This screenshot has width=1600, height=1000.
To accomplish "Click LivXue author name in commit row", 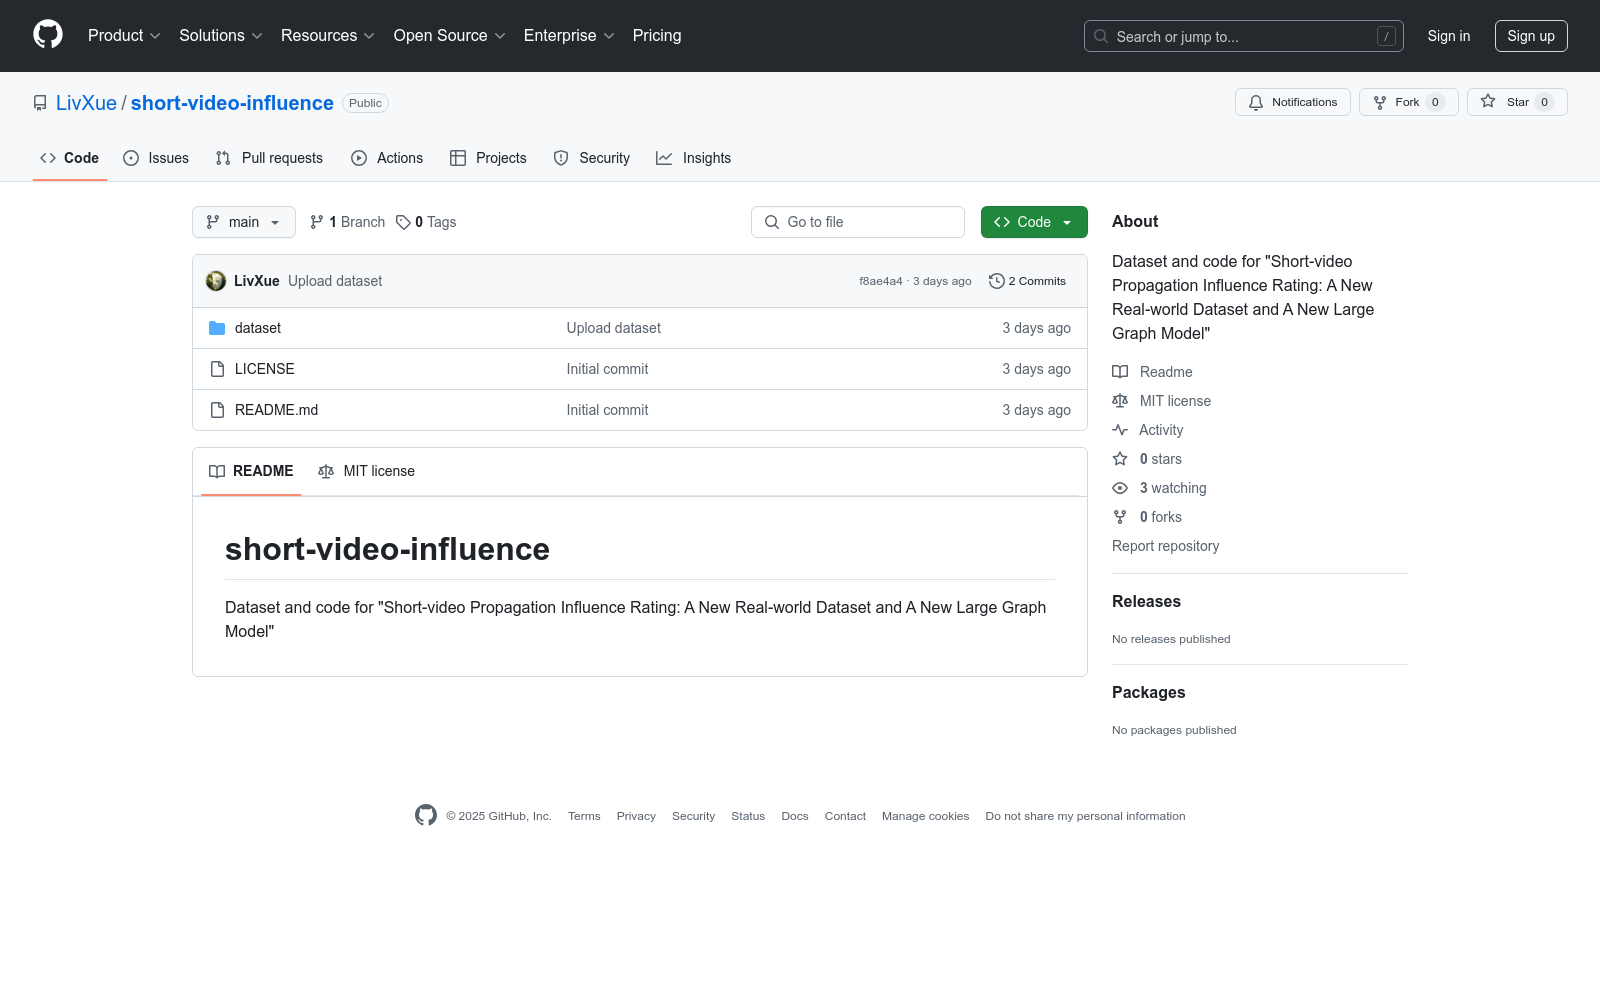I will (x=257, y=281).
